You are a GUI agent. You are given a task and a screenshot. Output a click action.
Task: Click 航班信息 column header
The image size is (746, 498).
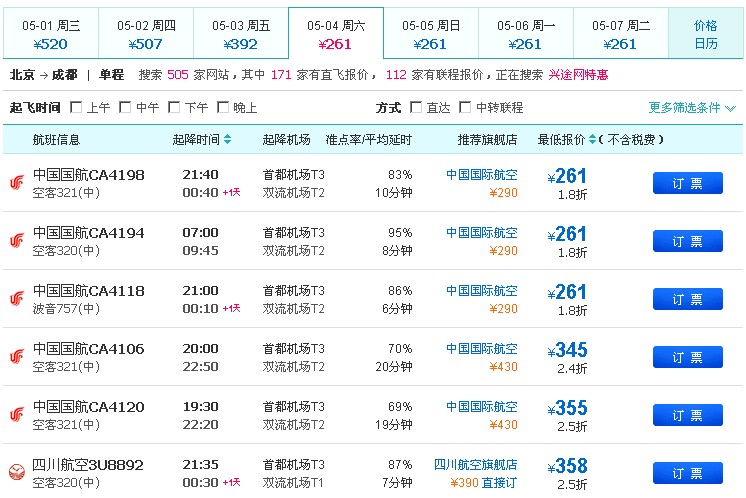point(56,139)
